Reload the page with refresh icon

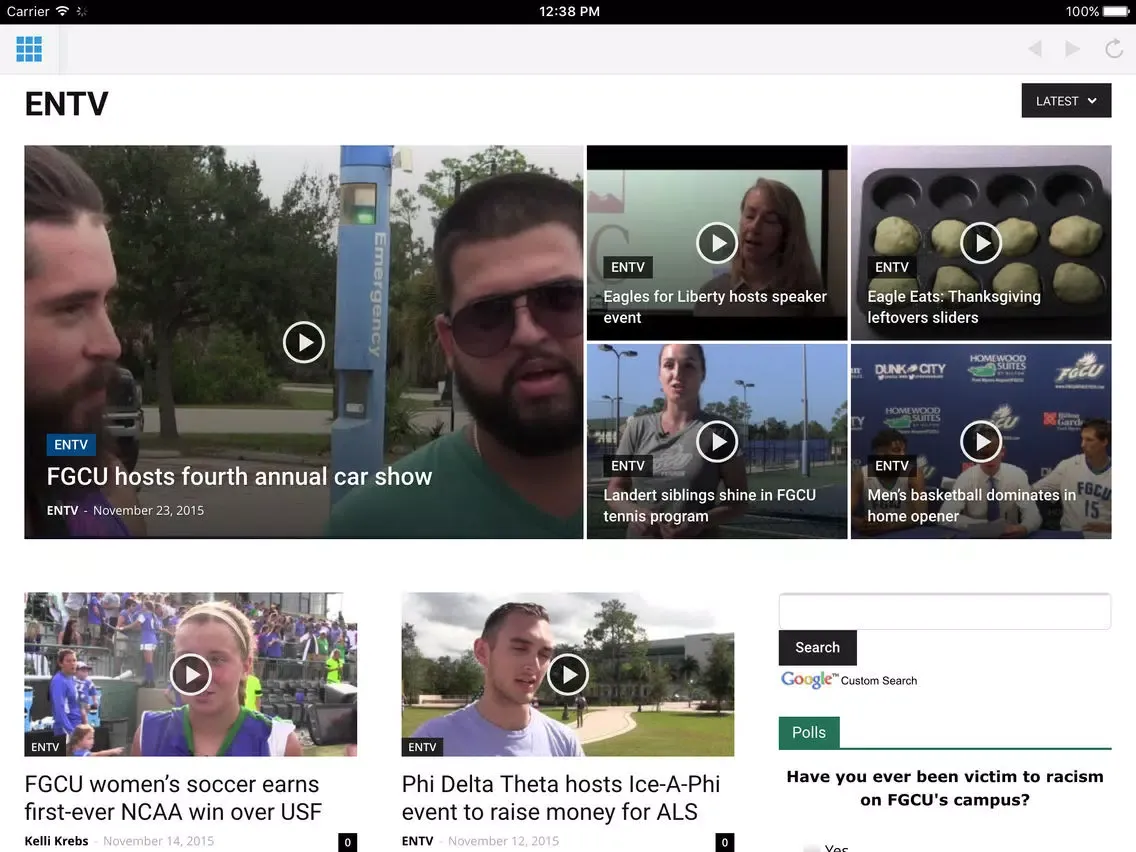point(1114,49)
